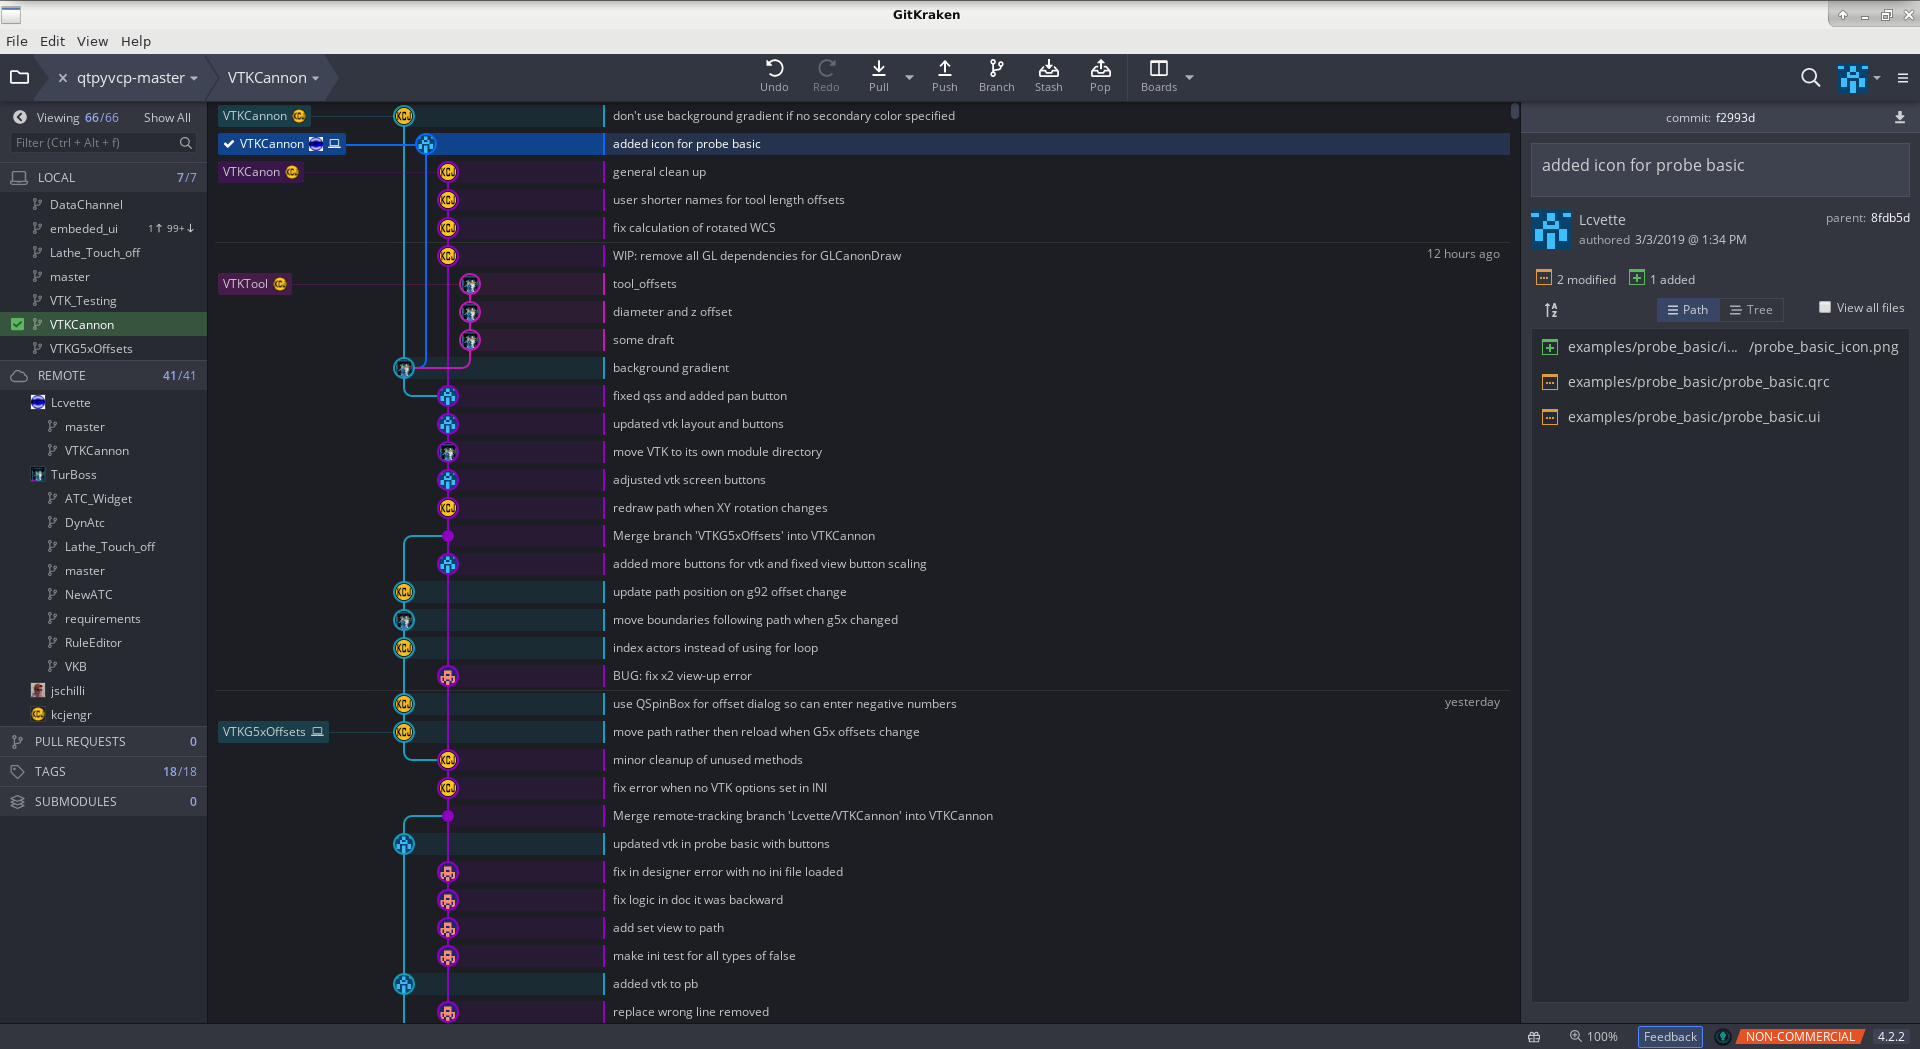This screenshot has height=1049, width=1920.
Task: Enable the View all files checkbox
Action: pos(1825,308)
